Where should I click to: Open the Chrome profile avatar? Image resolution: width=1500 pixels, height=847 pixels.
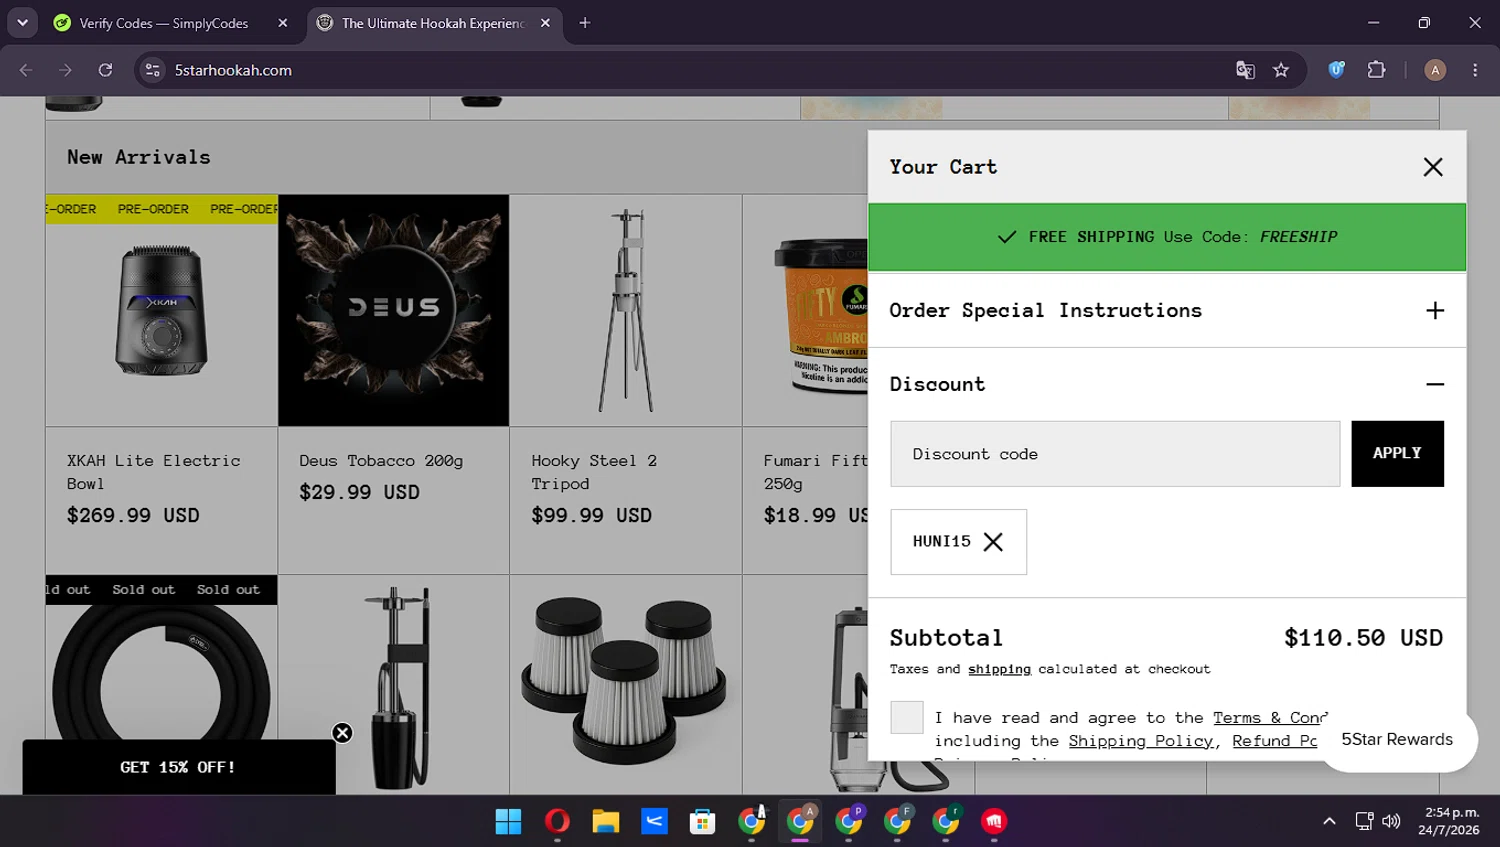(1435, 70)
